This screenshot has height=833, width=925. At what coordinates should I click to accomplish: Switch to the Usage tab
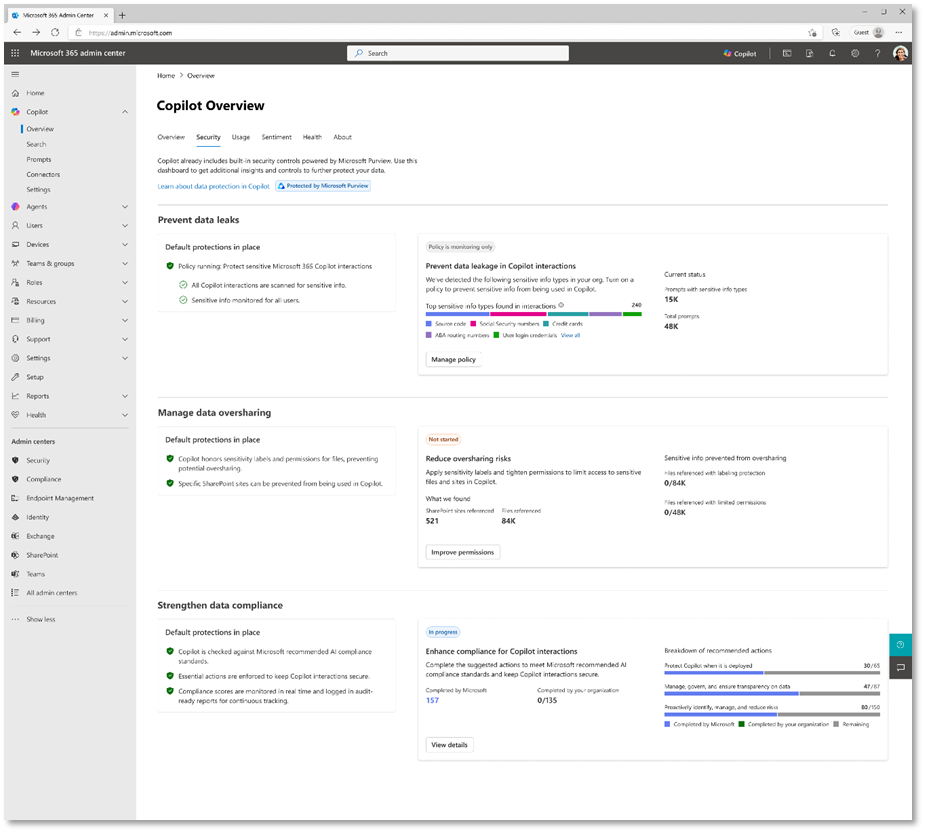(241, 137)
